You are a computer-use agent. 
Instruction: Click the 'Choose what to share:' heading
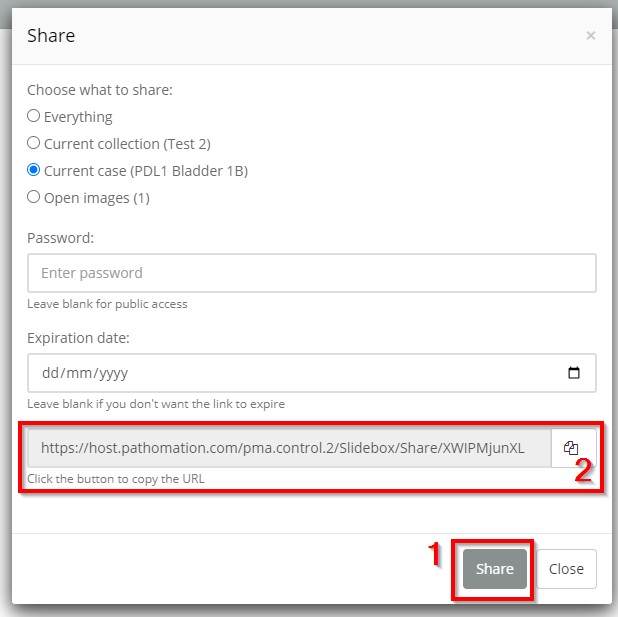click(x=100, y=90)
